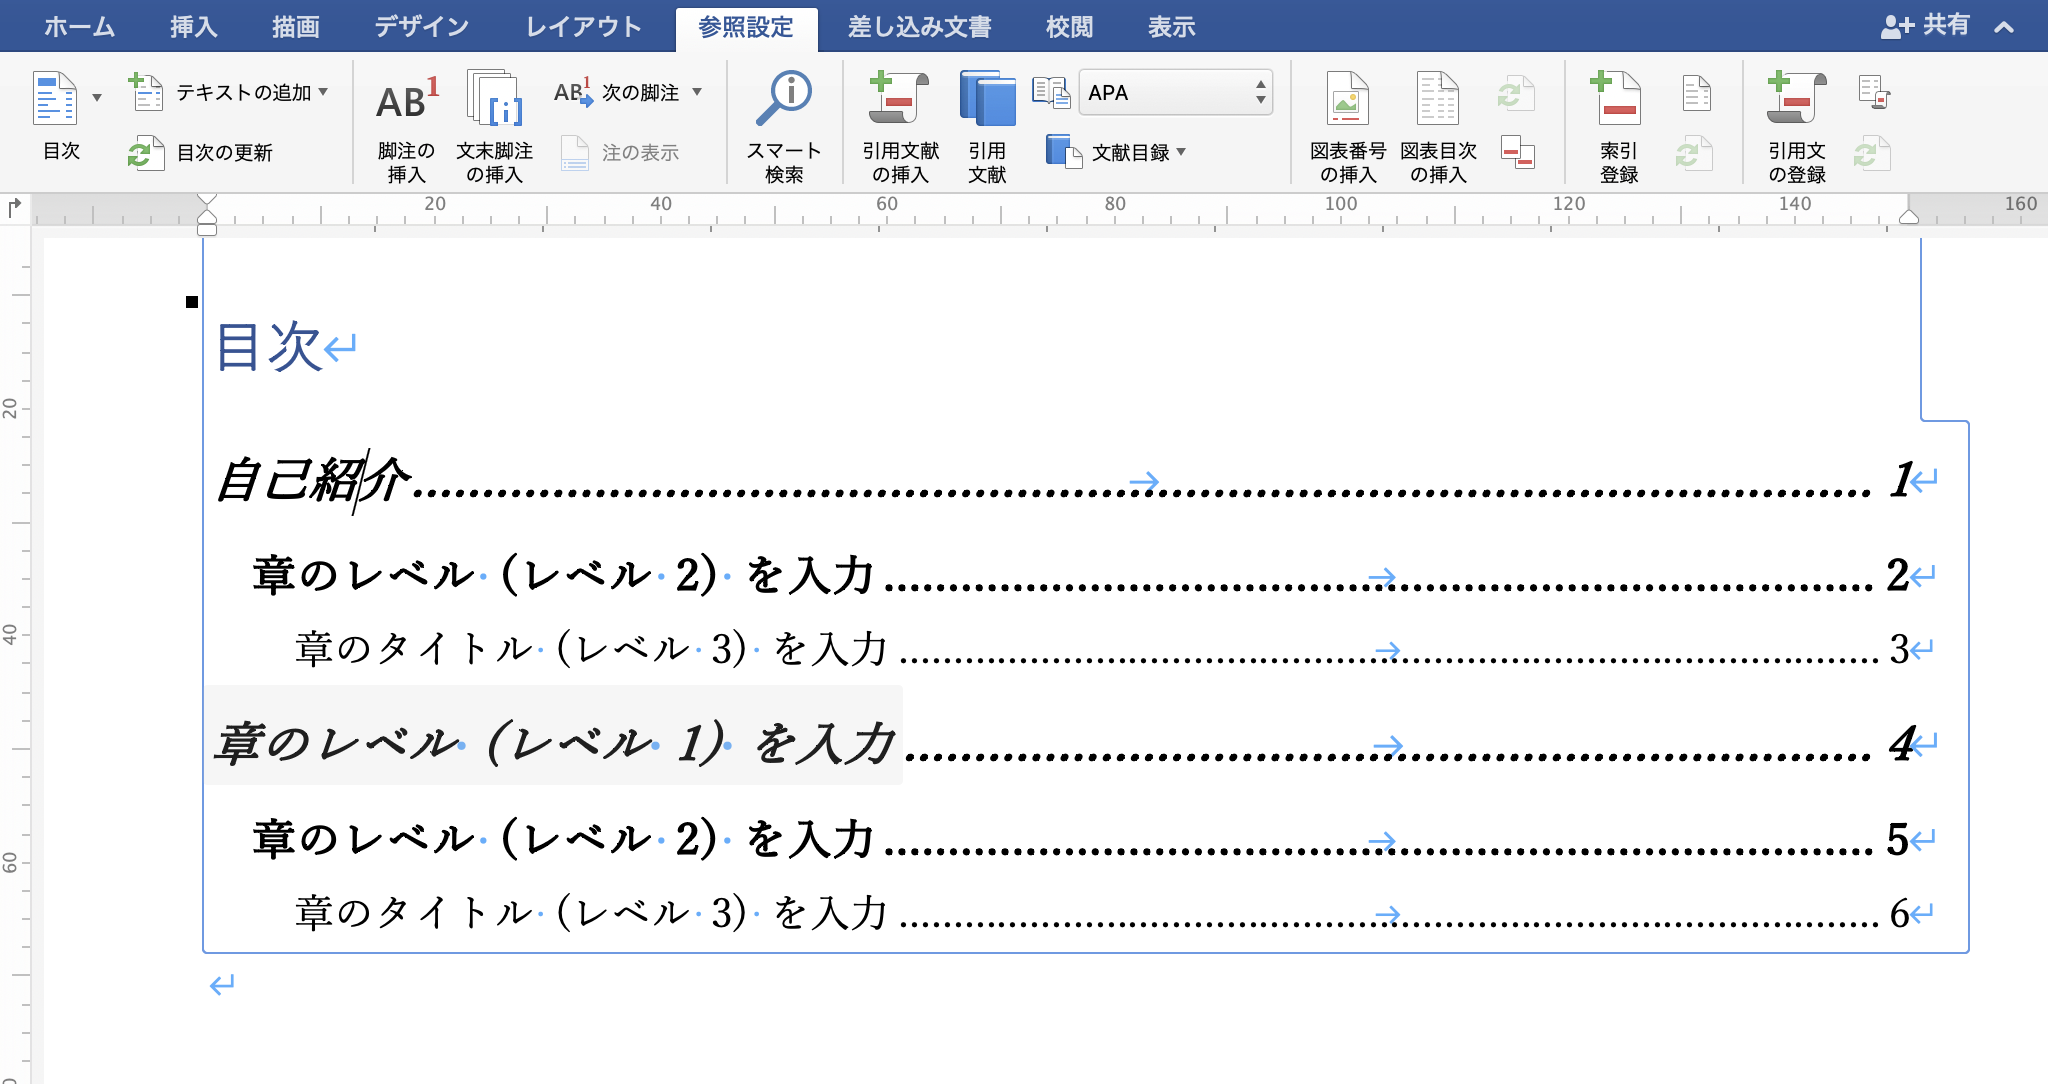The height and width of the screenshot is (1084, 2048).
Task: Click the first 章のレベル (レベル 2) entry, page 2
Action: pyautogui.click(x=563, y=575)
